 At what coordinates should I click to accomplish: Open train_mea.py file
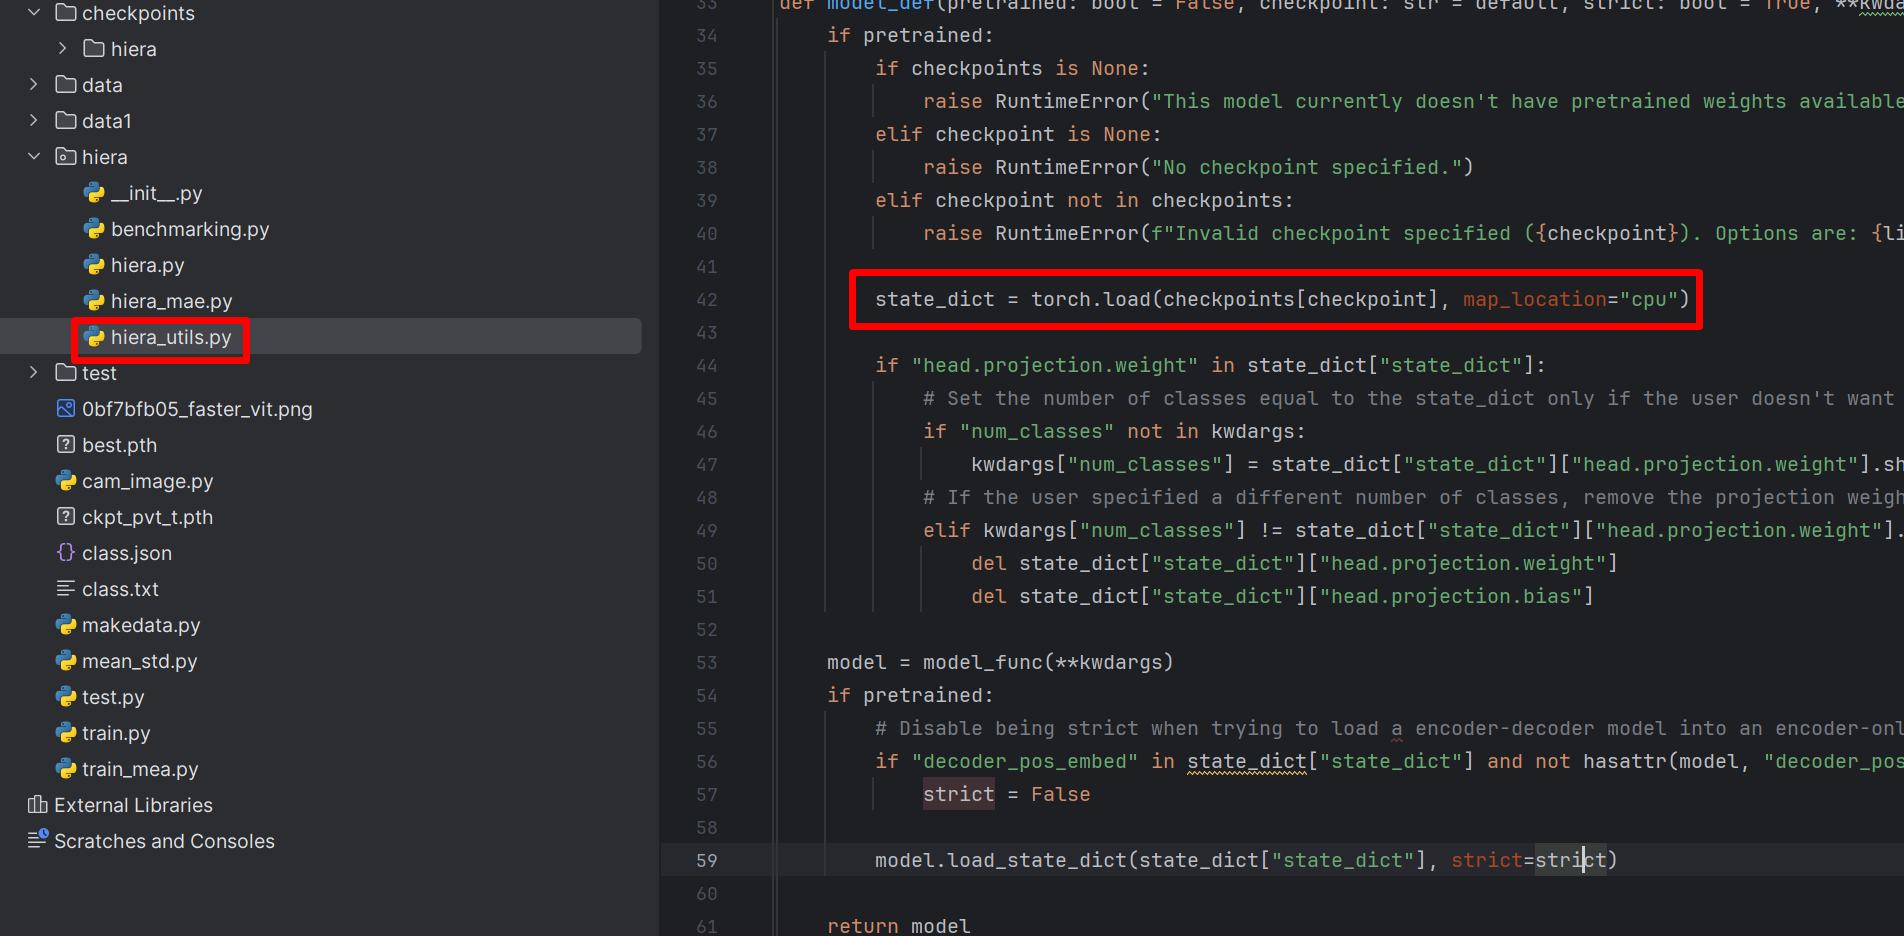pos(140,769)
